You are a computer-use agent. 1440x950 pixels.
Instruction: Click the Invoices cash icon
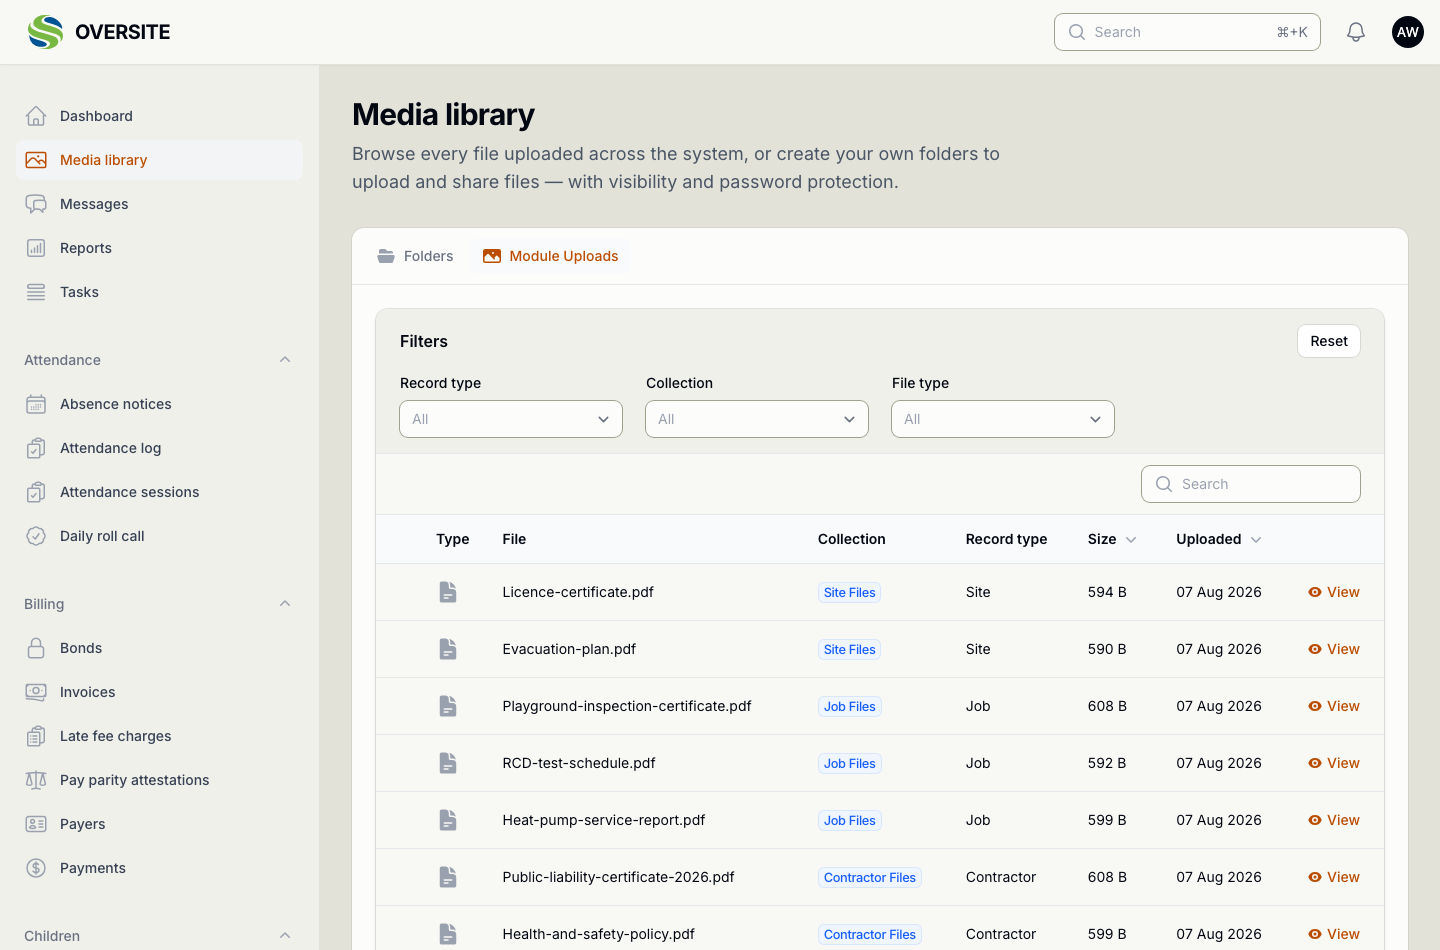point(36,692)
